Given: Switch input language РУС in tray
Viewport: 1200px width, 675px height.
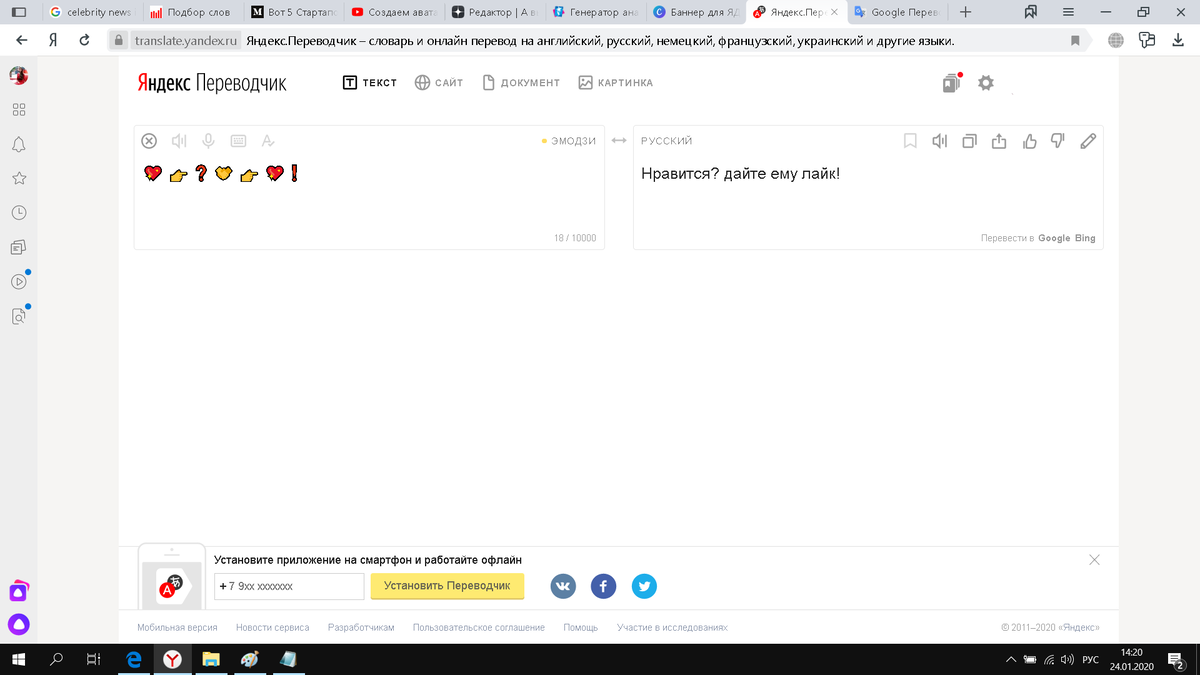Looking at the screenshot, I should 1091,659.
